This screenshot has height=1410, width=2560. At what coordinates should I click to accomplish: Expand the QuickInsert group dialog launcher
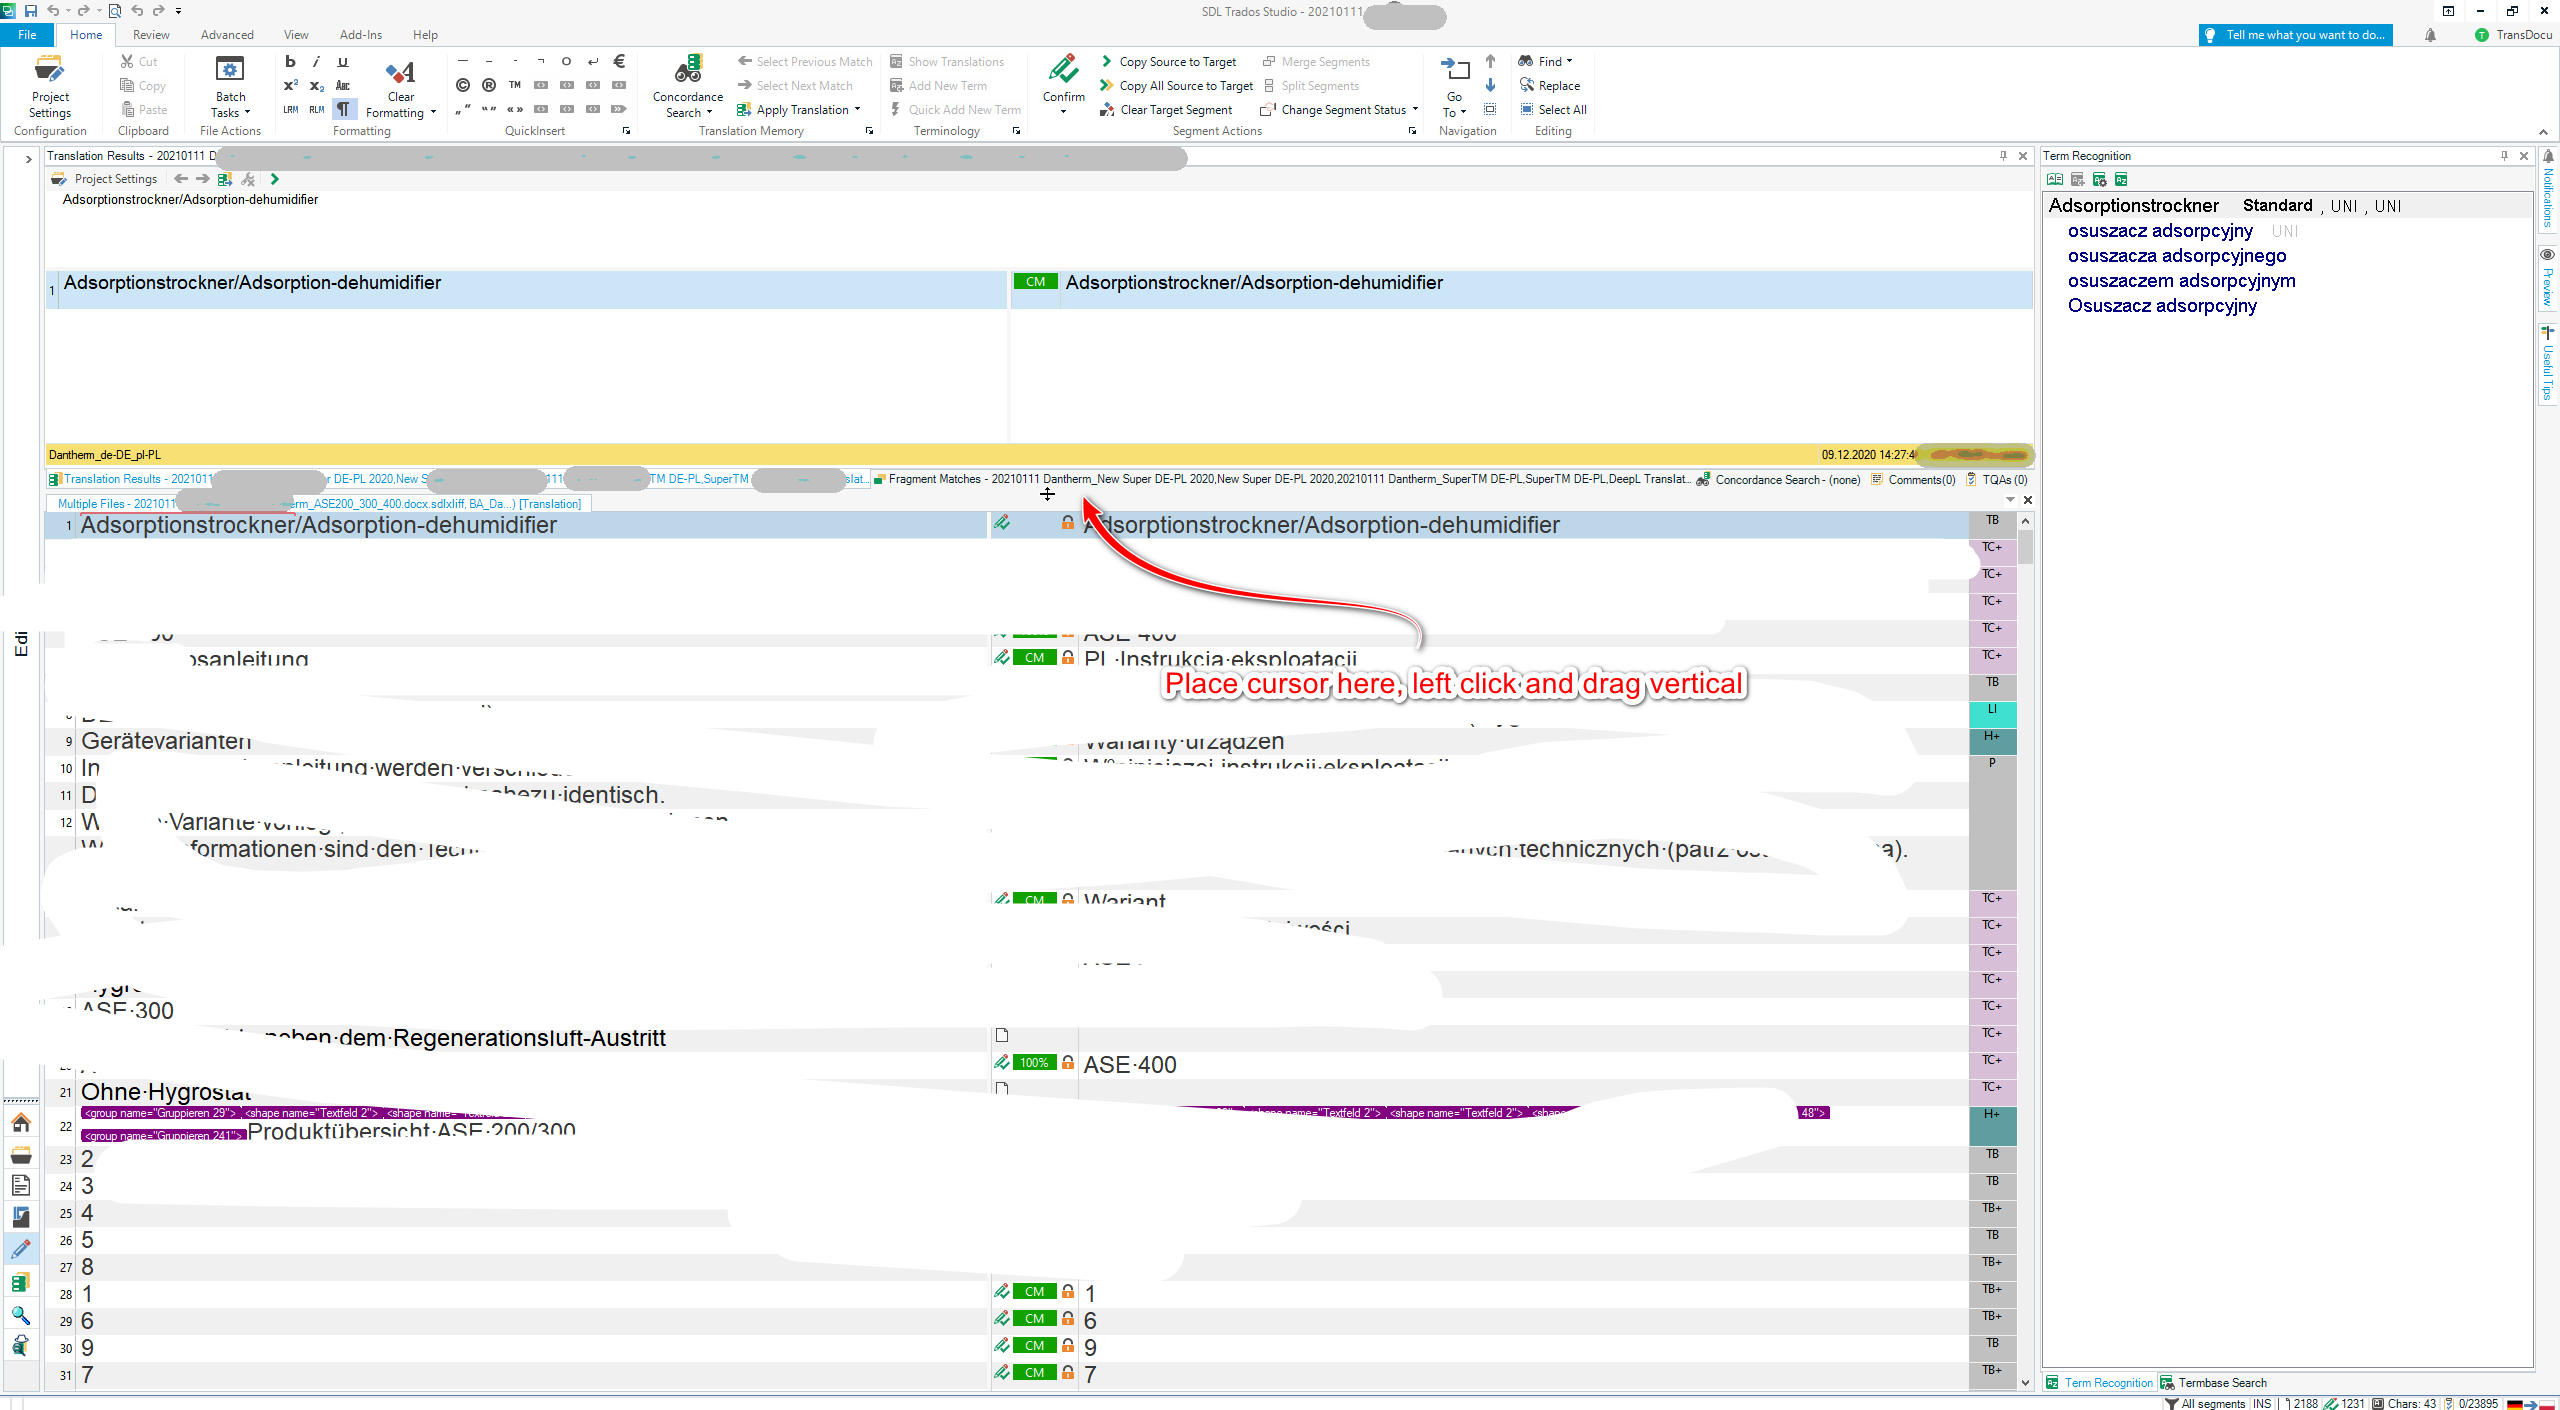point(627,131)
